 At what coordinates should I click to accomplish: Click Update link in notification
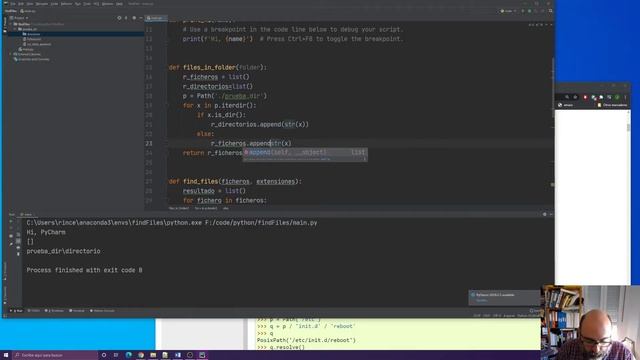(482, 300)
